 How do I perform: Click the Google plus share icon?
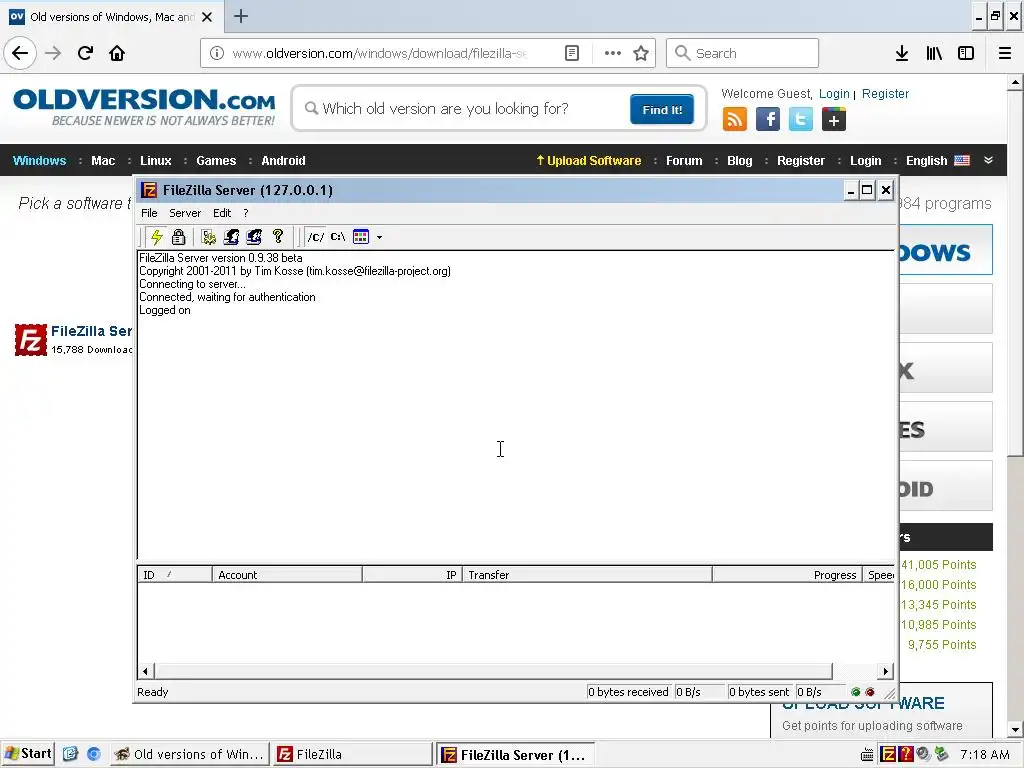834,120
